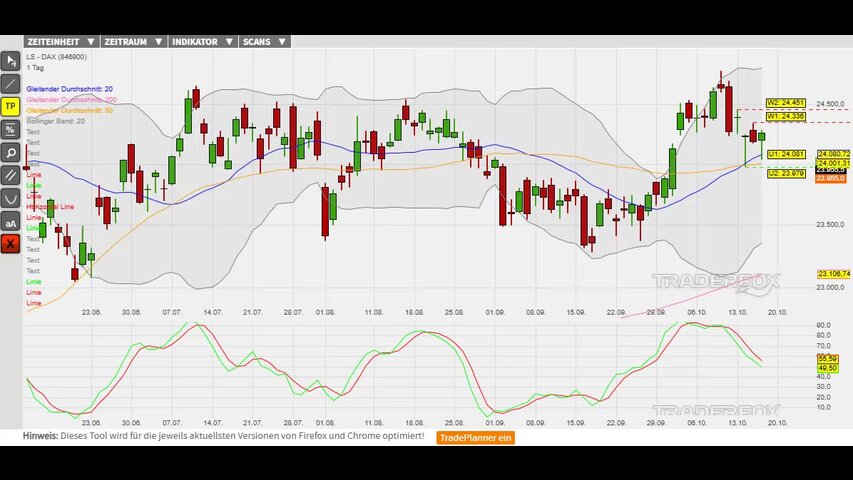Expand the INDIKATOR dropdown menu
This screenshot has width=853, height=480.
click(x=203, y=42)
